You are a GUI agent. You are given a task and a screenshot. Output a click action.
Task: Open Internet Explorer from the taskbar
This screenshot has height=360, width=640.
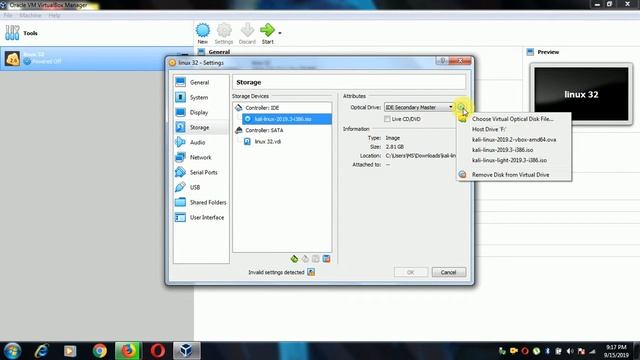(41, 351)
